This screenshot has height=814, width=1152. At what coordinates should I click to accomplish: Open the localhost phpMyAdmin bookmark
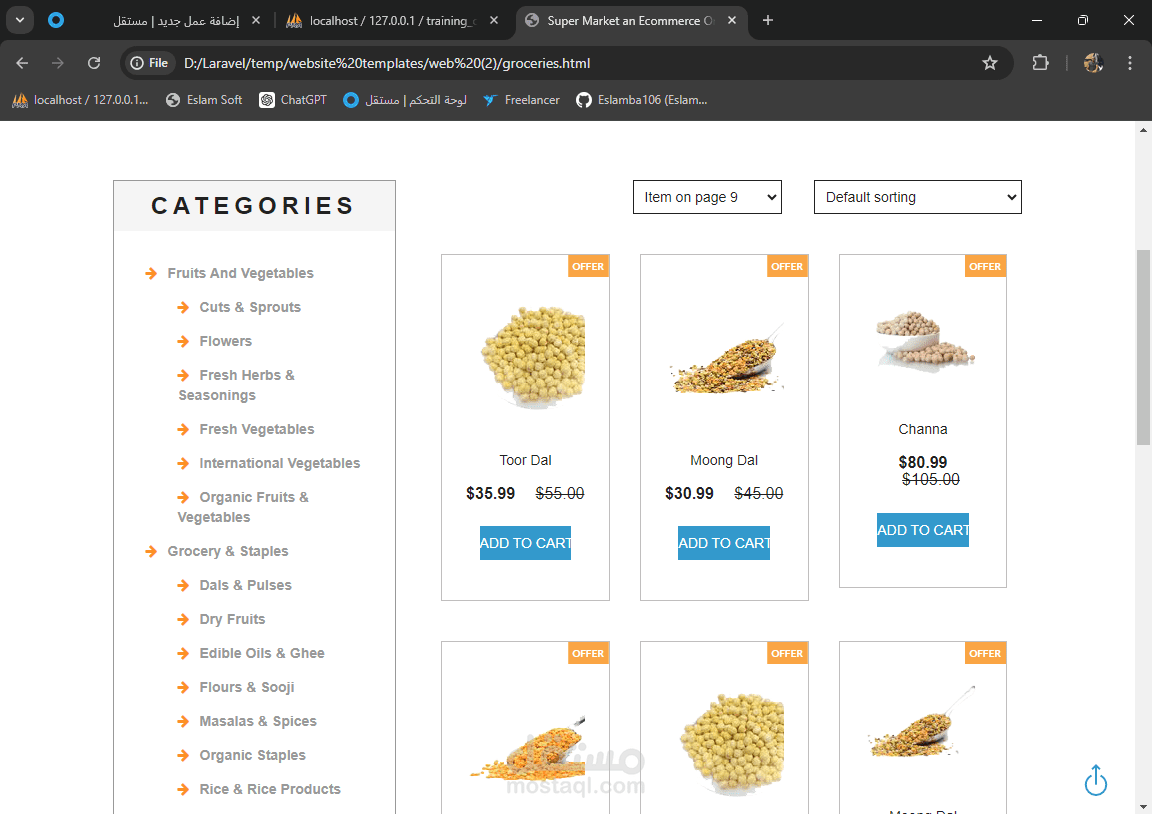click(80, 100)
